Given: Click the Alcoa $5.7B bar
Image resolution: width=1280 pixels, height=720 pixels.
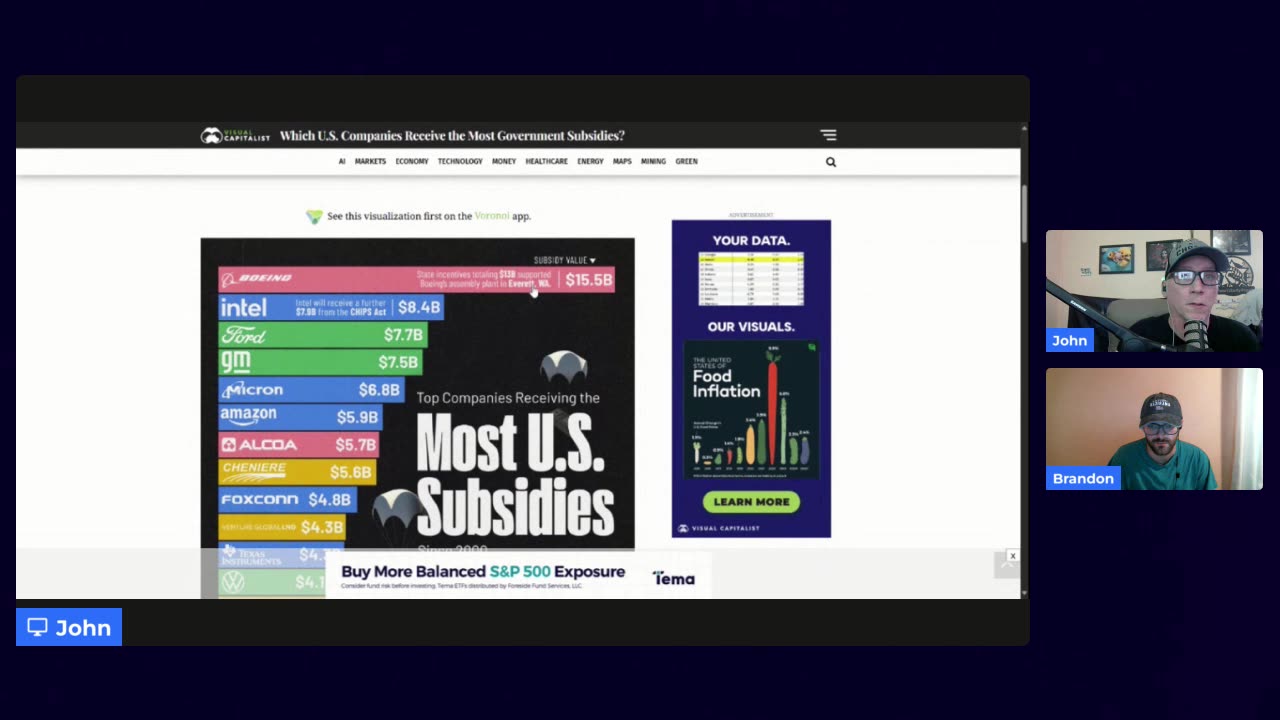Looking at the screenshot, I should 298,444.
